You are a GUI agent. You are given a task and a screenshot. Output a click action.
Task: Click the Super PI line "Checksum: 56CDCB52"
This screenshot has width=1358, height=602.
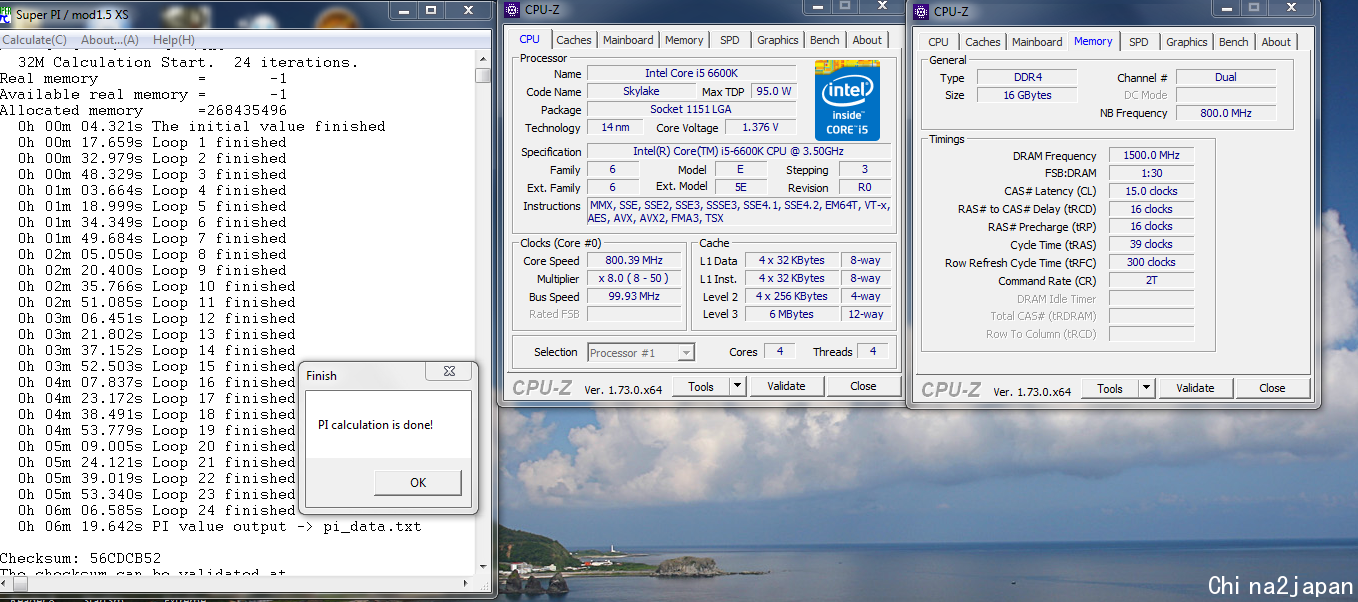[80, 558]
